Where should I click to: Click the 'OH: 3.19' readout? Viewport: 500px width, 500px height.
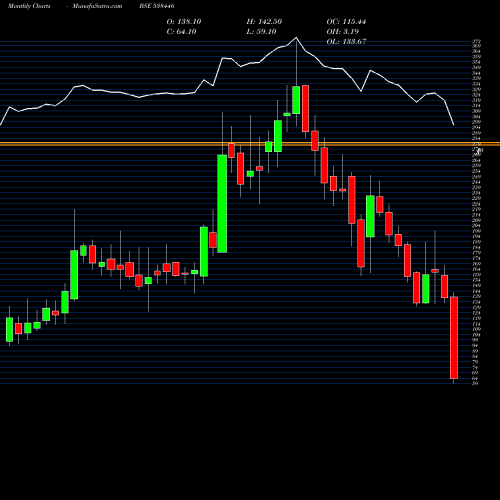[343, 32]
